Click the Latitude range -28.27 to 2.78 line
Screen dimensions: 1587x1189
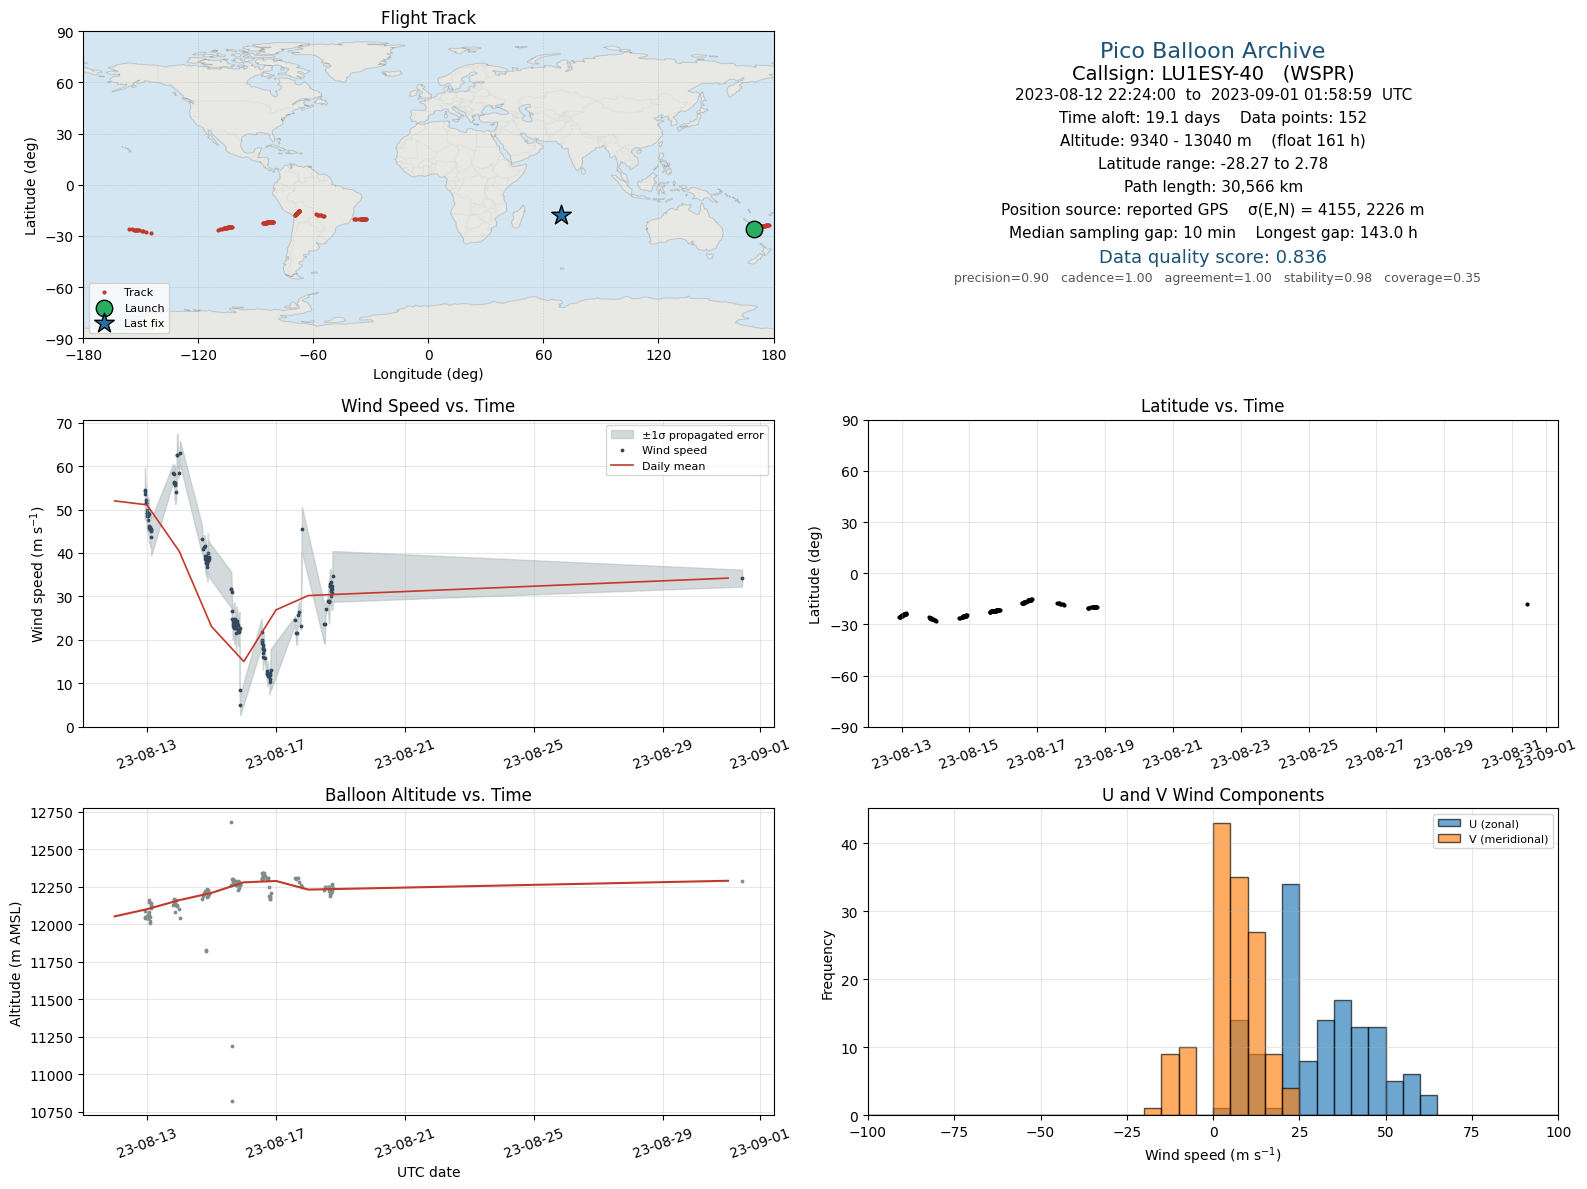pos(1212,164)
